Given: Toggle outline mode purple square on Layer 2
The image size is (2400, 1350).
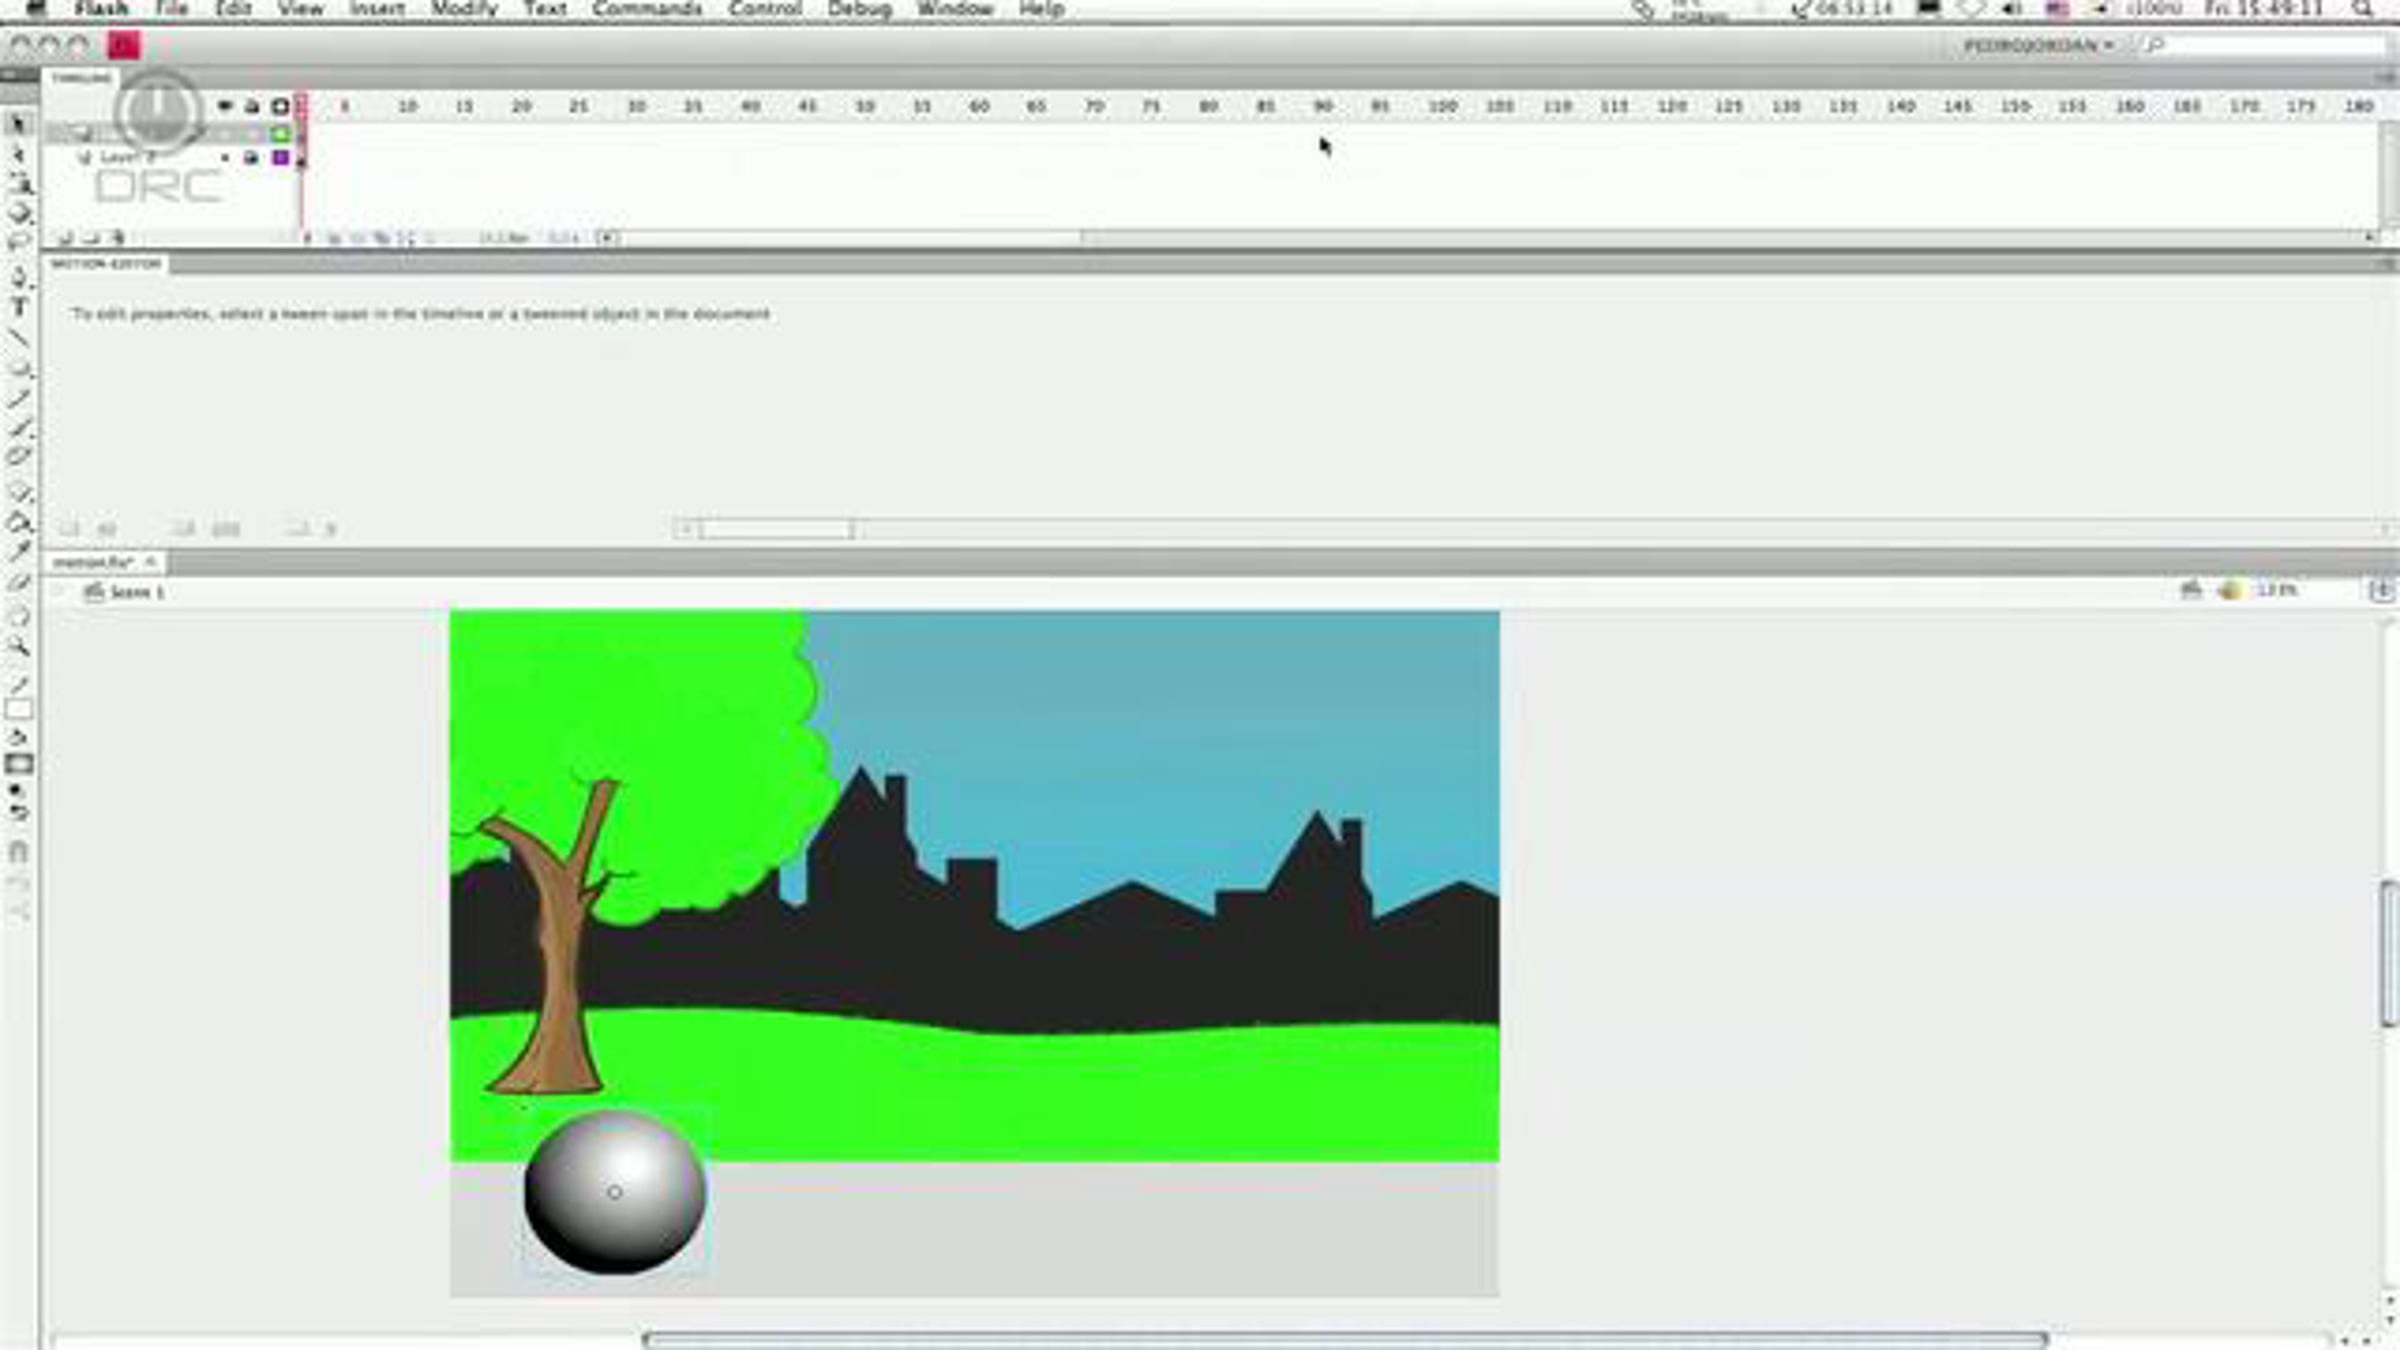Looking at the screenshot, I should tap(281, 158).
